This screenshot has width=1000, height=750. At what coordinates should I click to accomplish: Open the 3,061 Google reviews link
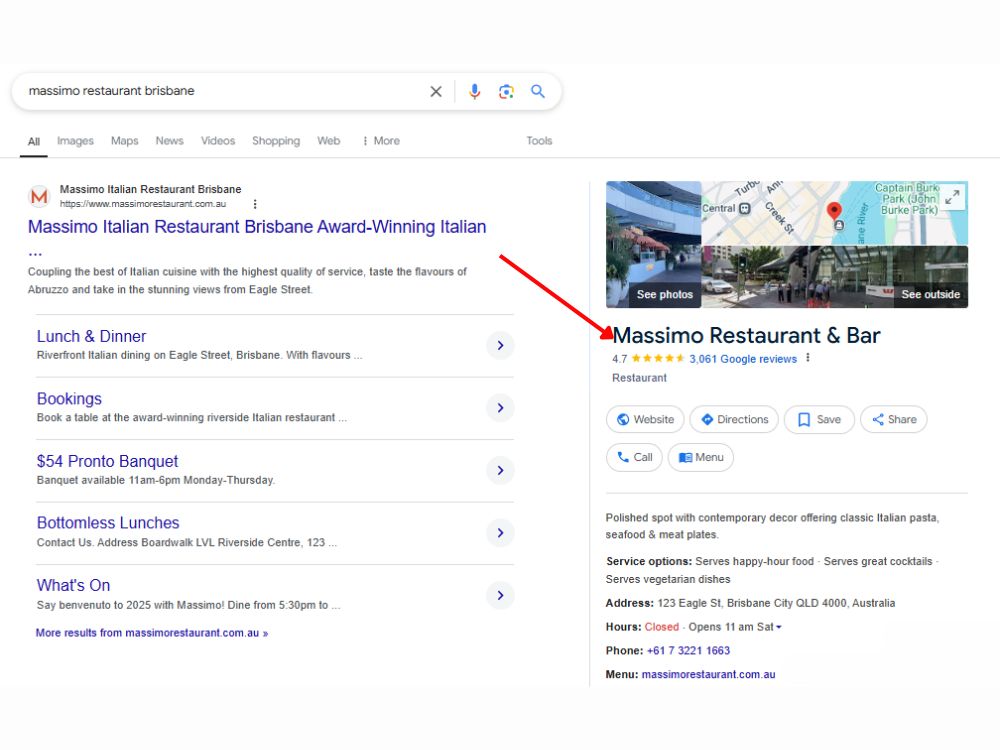743,359
